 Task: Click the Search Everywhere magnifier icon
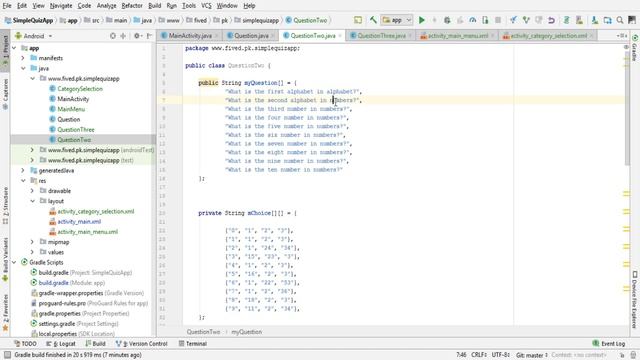(620, 20)
